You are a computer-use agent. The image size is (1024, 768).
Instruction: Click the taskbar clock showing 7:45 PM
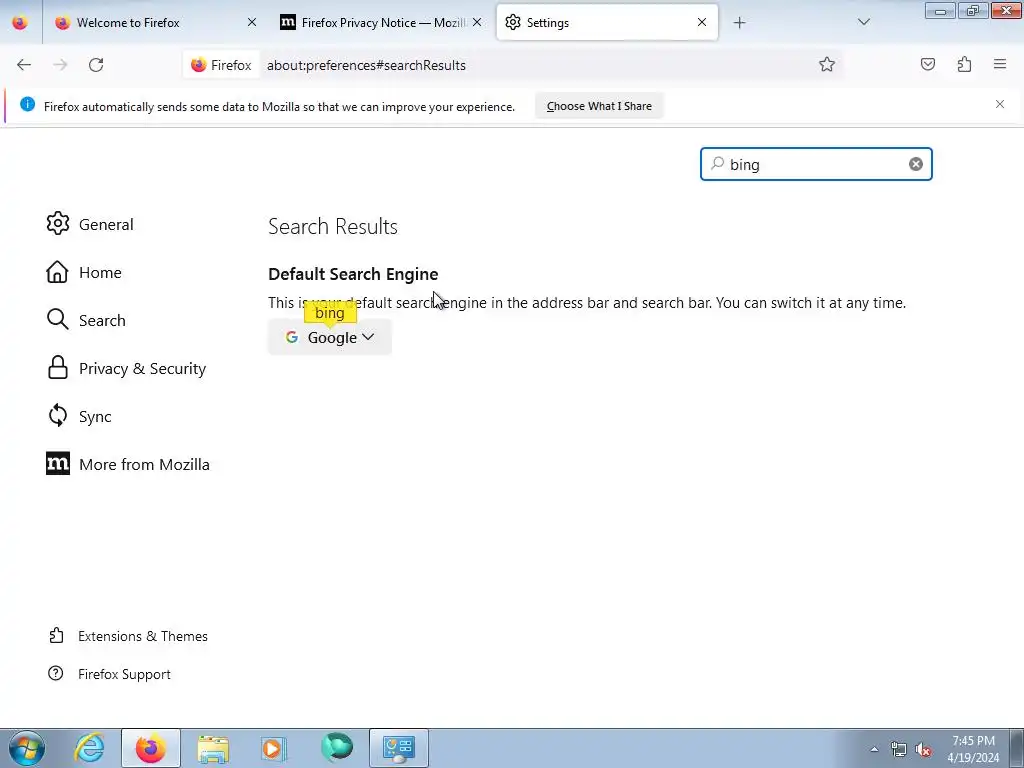(973, 749)
